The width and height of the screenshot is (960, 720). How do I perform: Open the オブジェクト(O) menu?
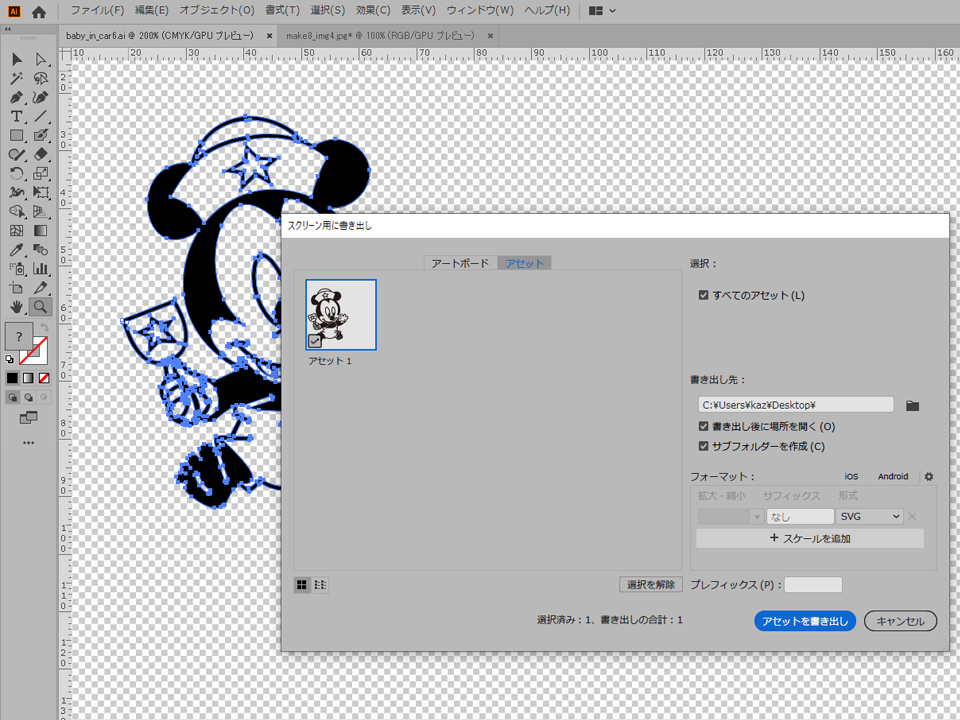point(217,10)
